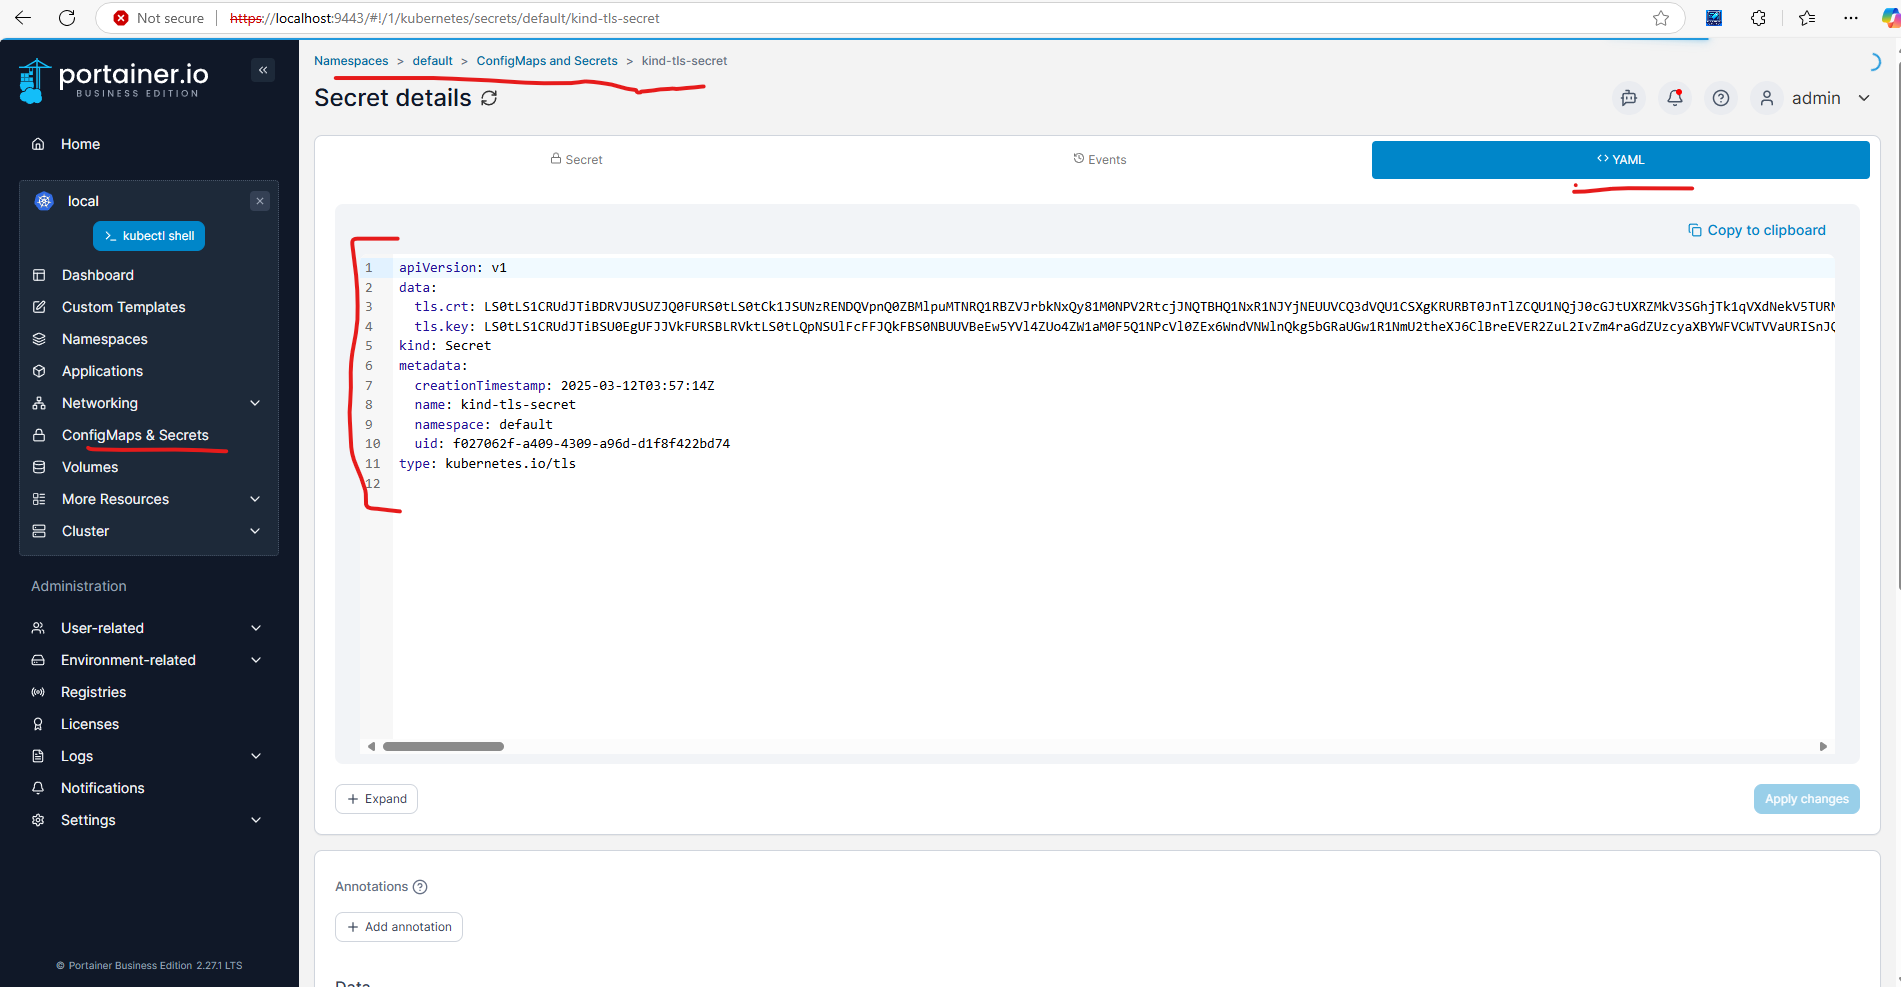Open Home in the sidebar
Image resolution: width=1901 pixels, height=987 pixels.
(x=80, y=144)
